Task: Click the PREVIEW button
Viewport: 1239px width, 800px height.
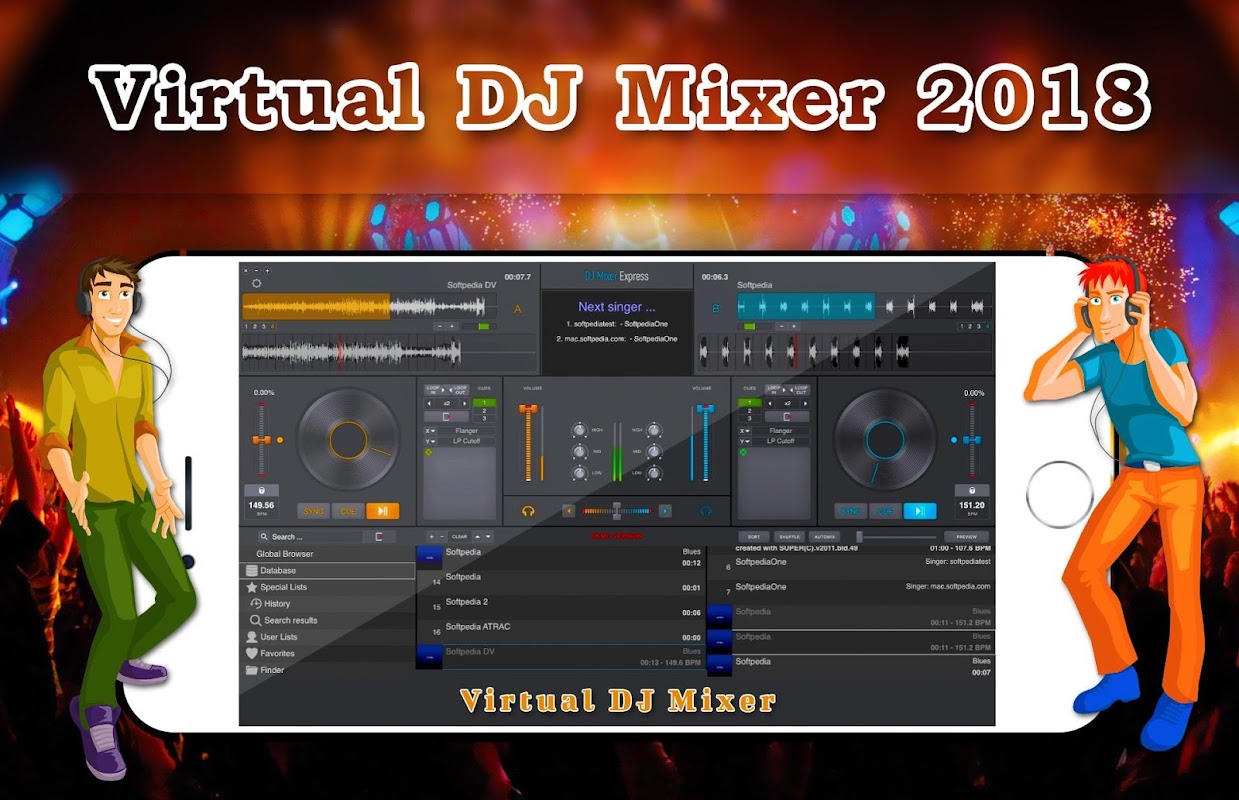Action: (967, 537)
